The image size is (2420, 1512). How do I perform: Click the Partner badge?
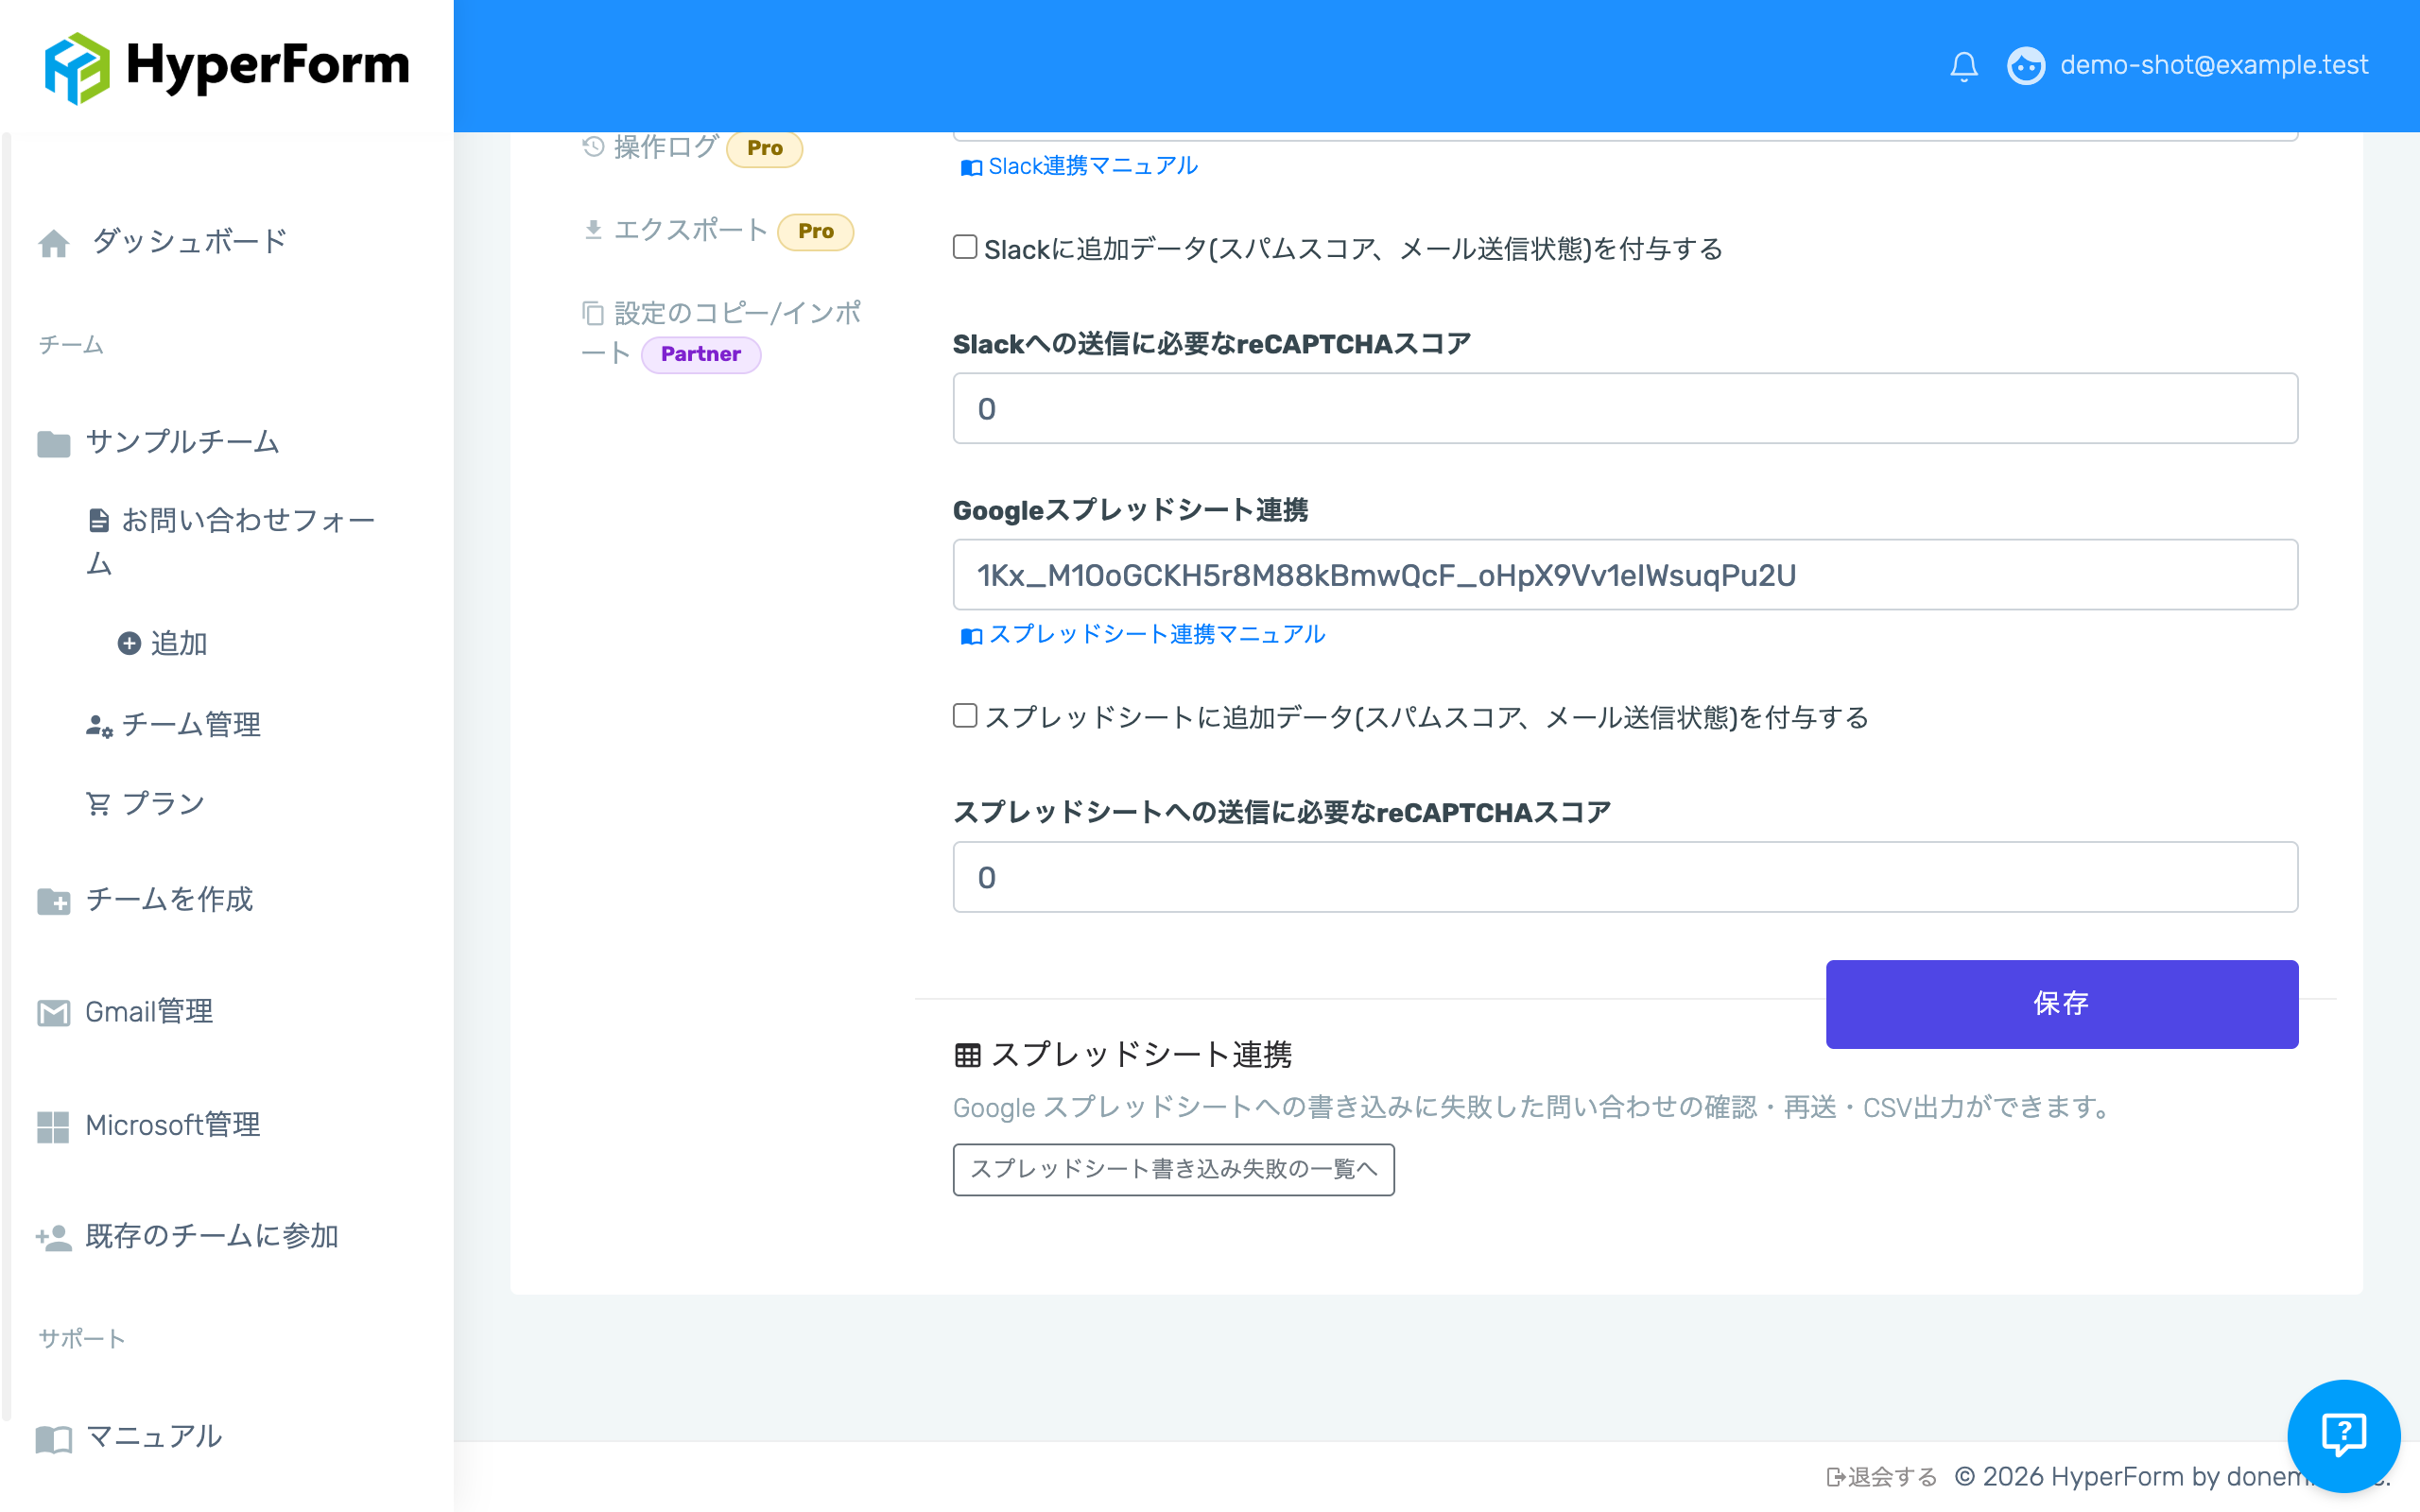tap(701, 354)
